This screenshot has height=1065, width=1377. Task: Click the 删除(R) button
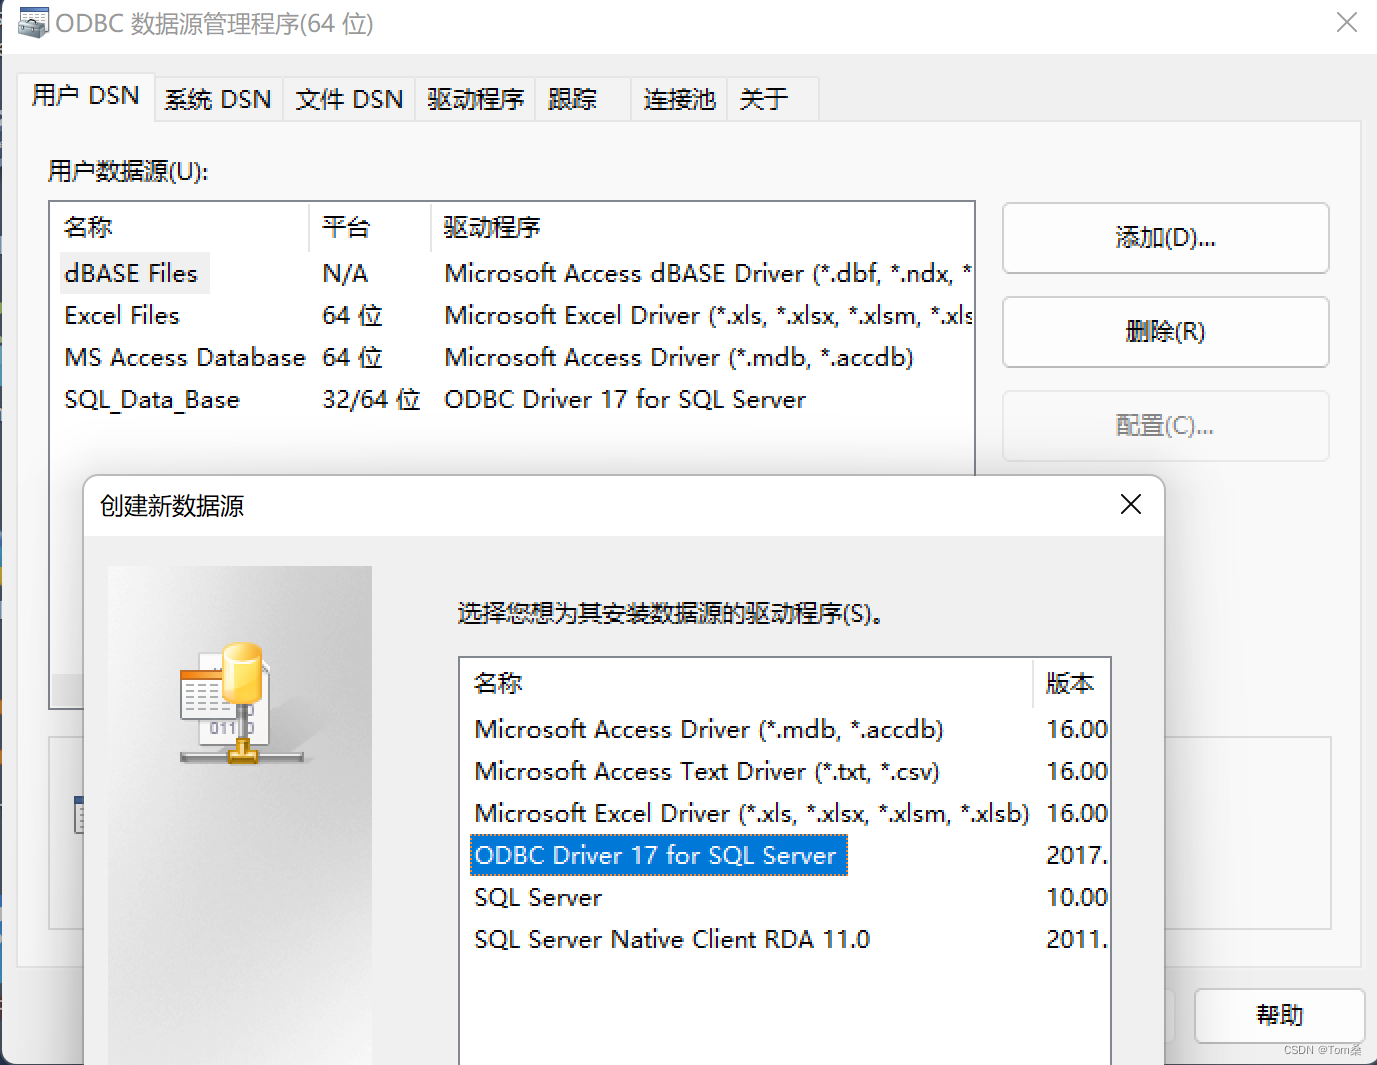(x=1165, y=332)
